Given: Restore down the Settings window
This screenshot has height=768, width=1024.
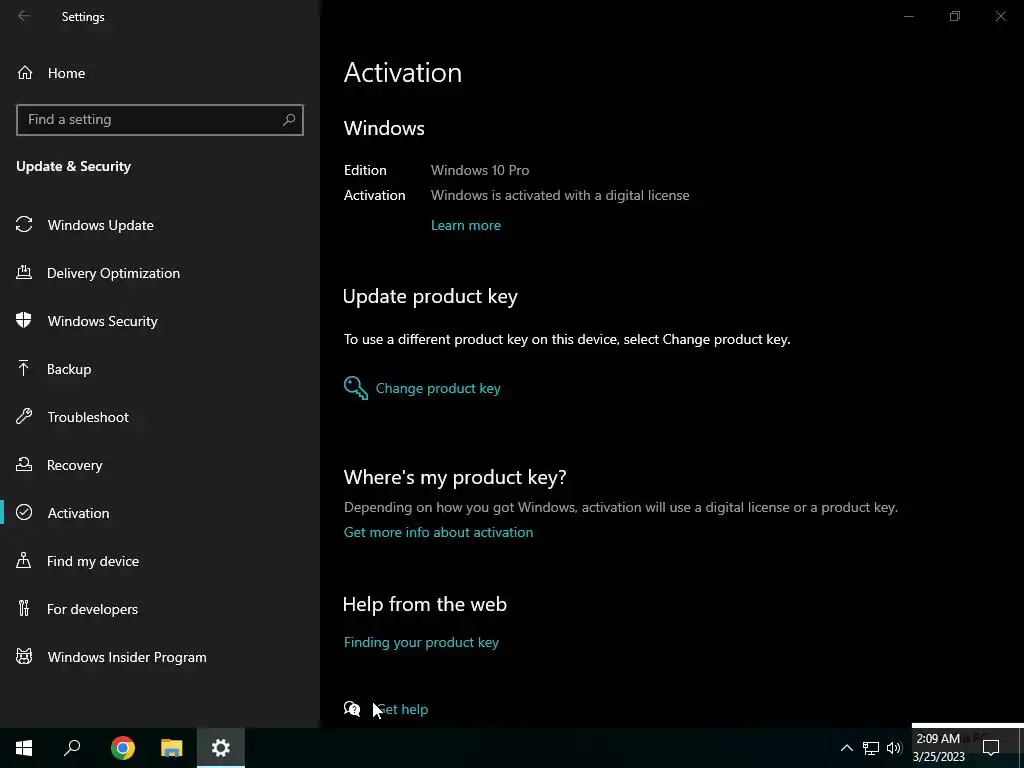Looking at the screenshot, I should point(955,16).
